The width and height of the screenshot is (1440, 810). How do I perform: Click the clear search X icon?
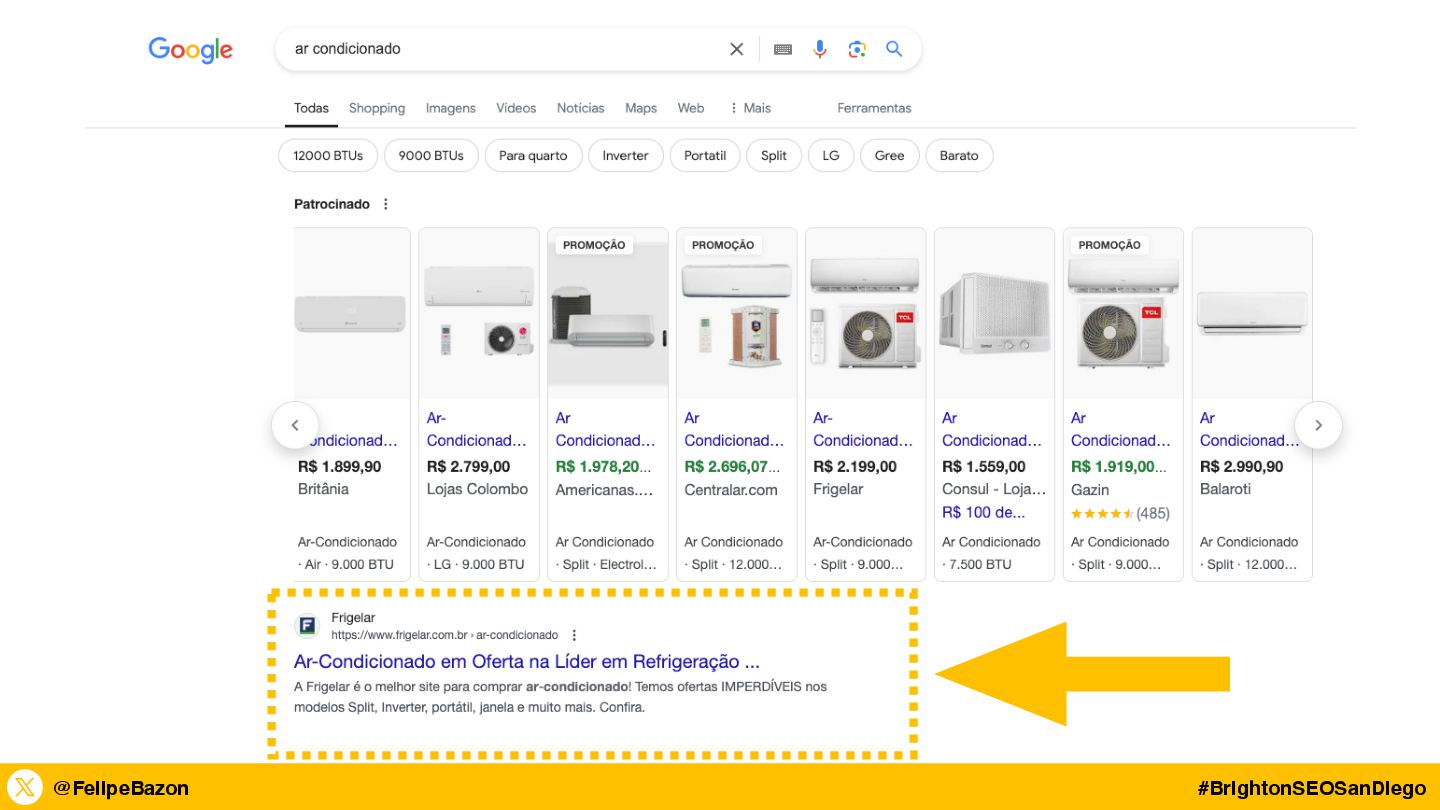pos(737,49)
